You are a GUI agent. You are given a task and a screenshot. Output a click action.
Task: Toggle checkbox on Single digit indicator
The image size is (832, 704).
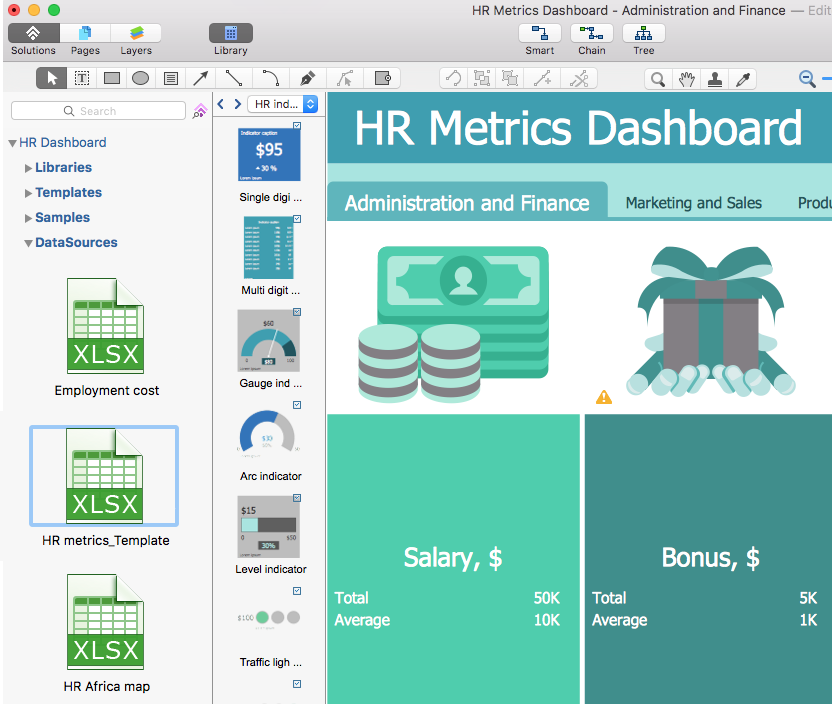click(297, 126)
